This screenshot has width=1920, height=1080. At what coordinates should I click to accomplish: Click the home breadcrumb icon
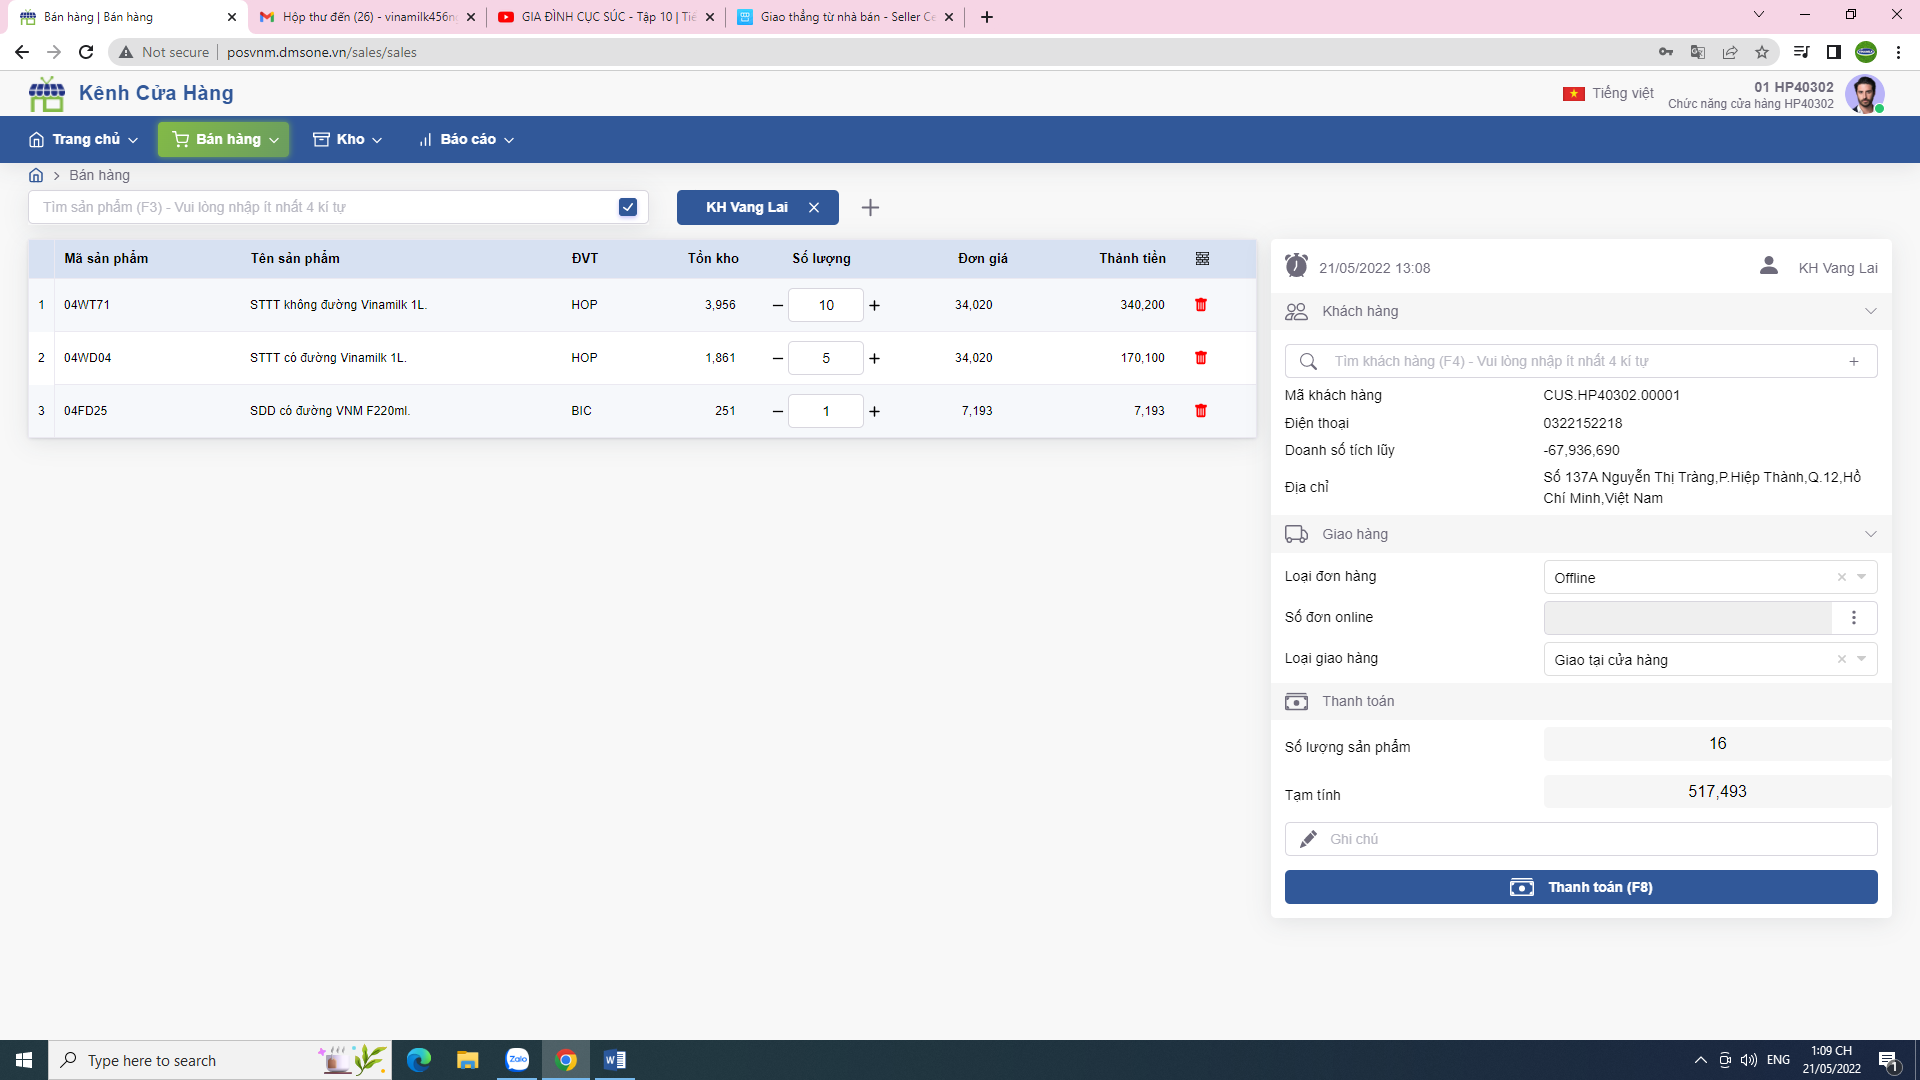pyautogui.click(x=36, y=175)
